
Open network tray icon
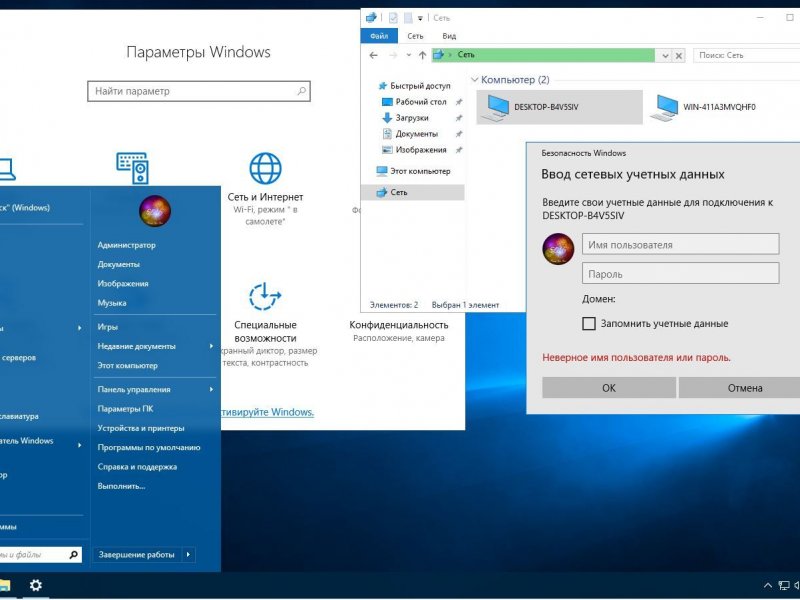pos(784,586)
